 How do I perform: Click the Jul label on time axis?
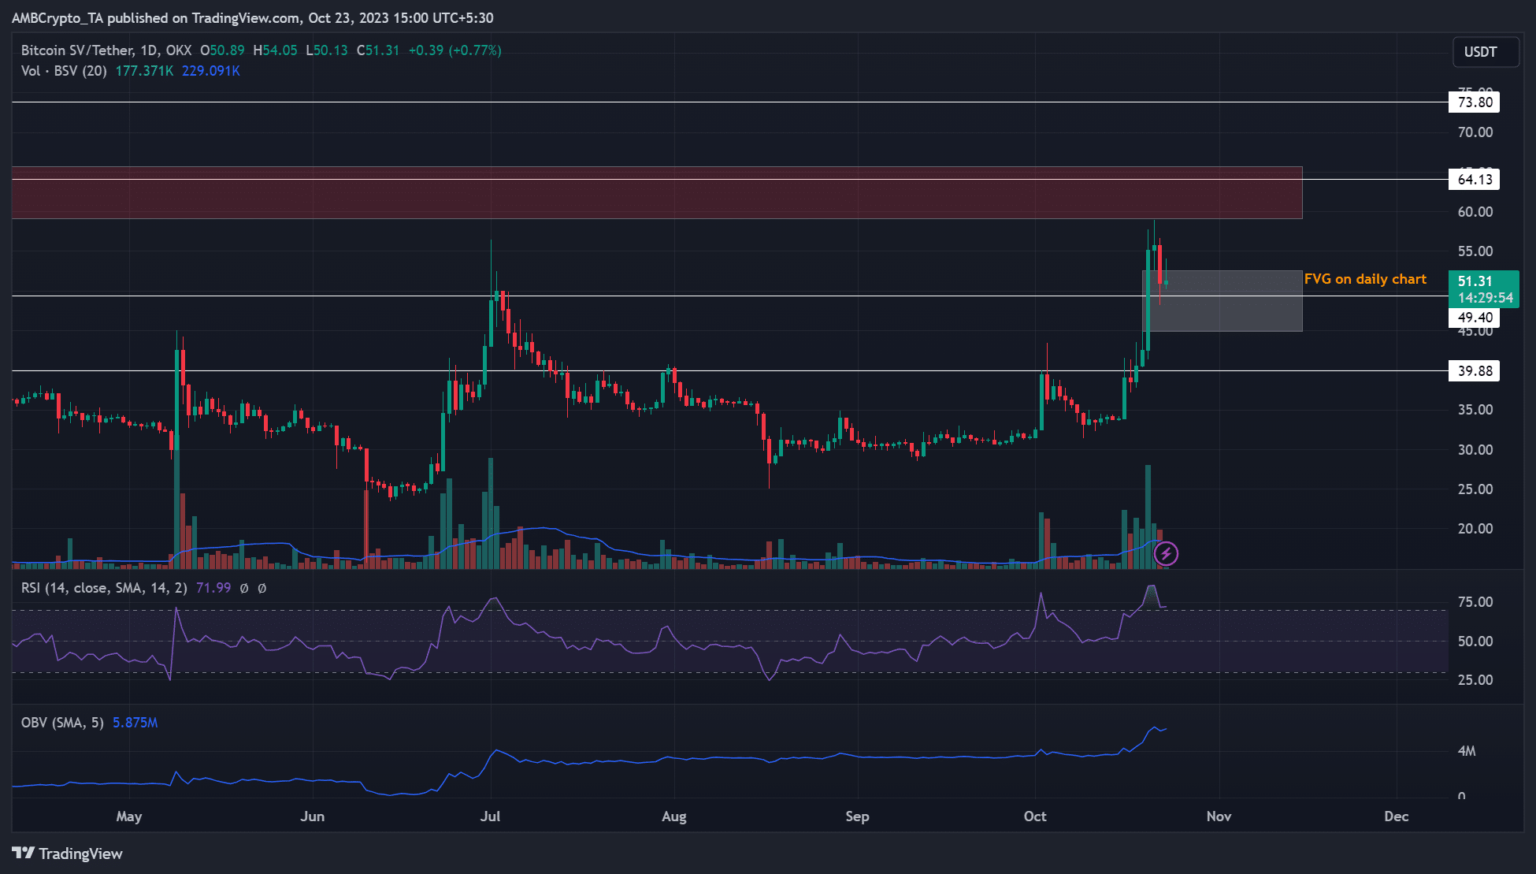(x=490, y=816)
